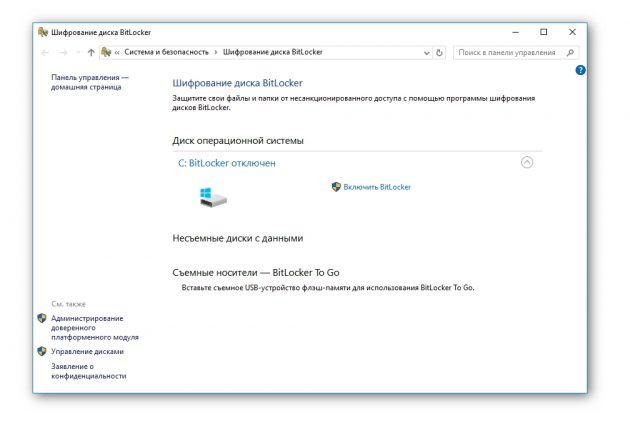Image resolution: width=630 pixels, height=446 pixels.
Task: Open 'Управление дисками' link
Action: tap(87, 352)
